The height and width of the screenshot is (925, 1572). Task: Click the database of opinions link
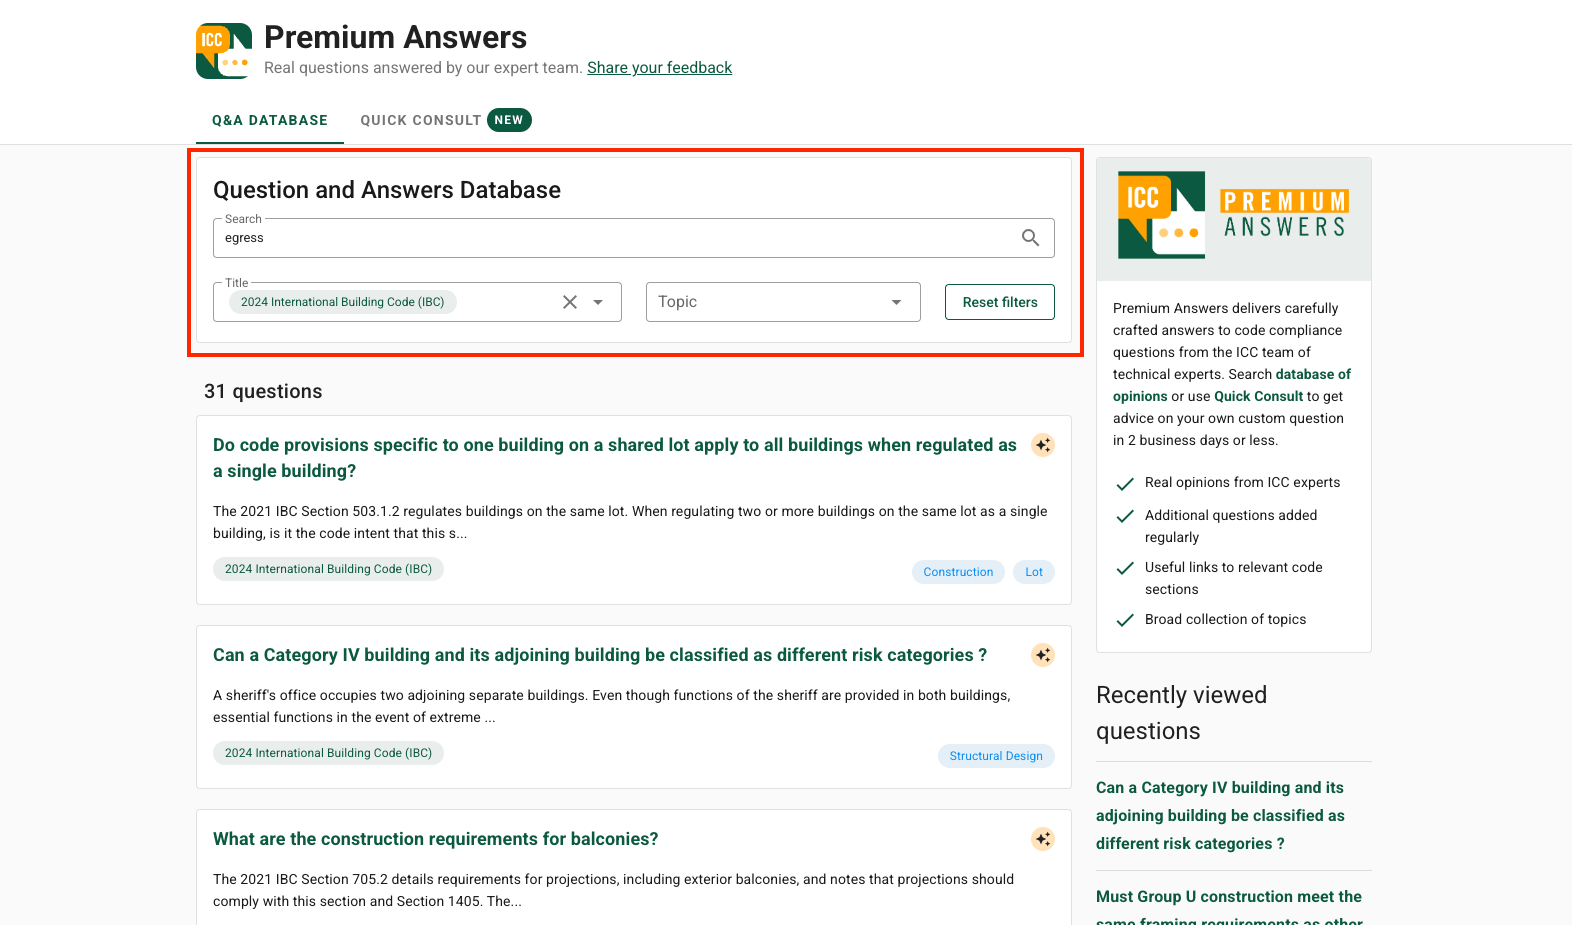click(x=1232, y=385)
